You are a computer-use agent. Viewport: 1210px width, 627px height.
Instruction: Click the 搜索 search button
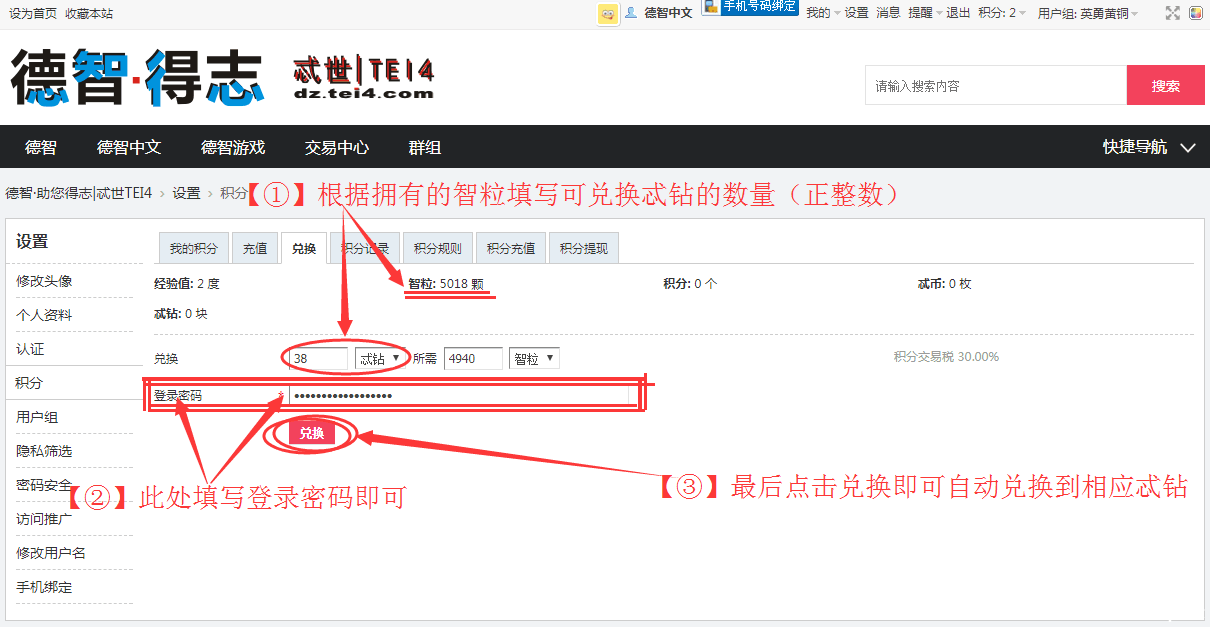tap(1166, 85)
